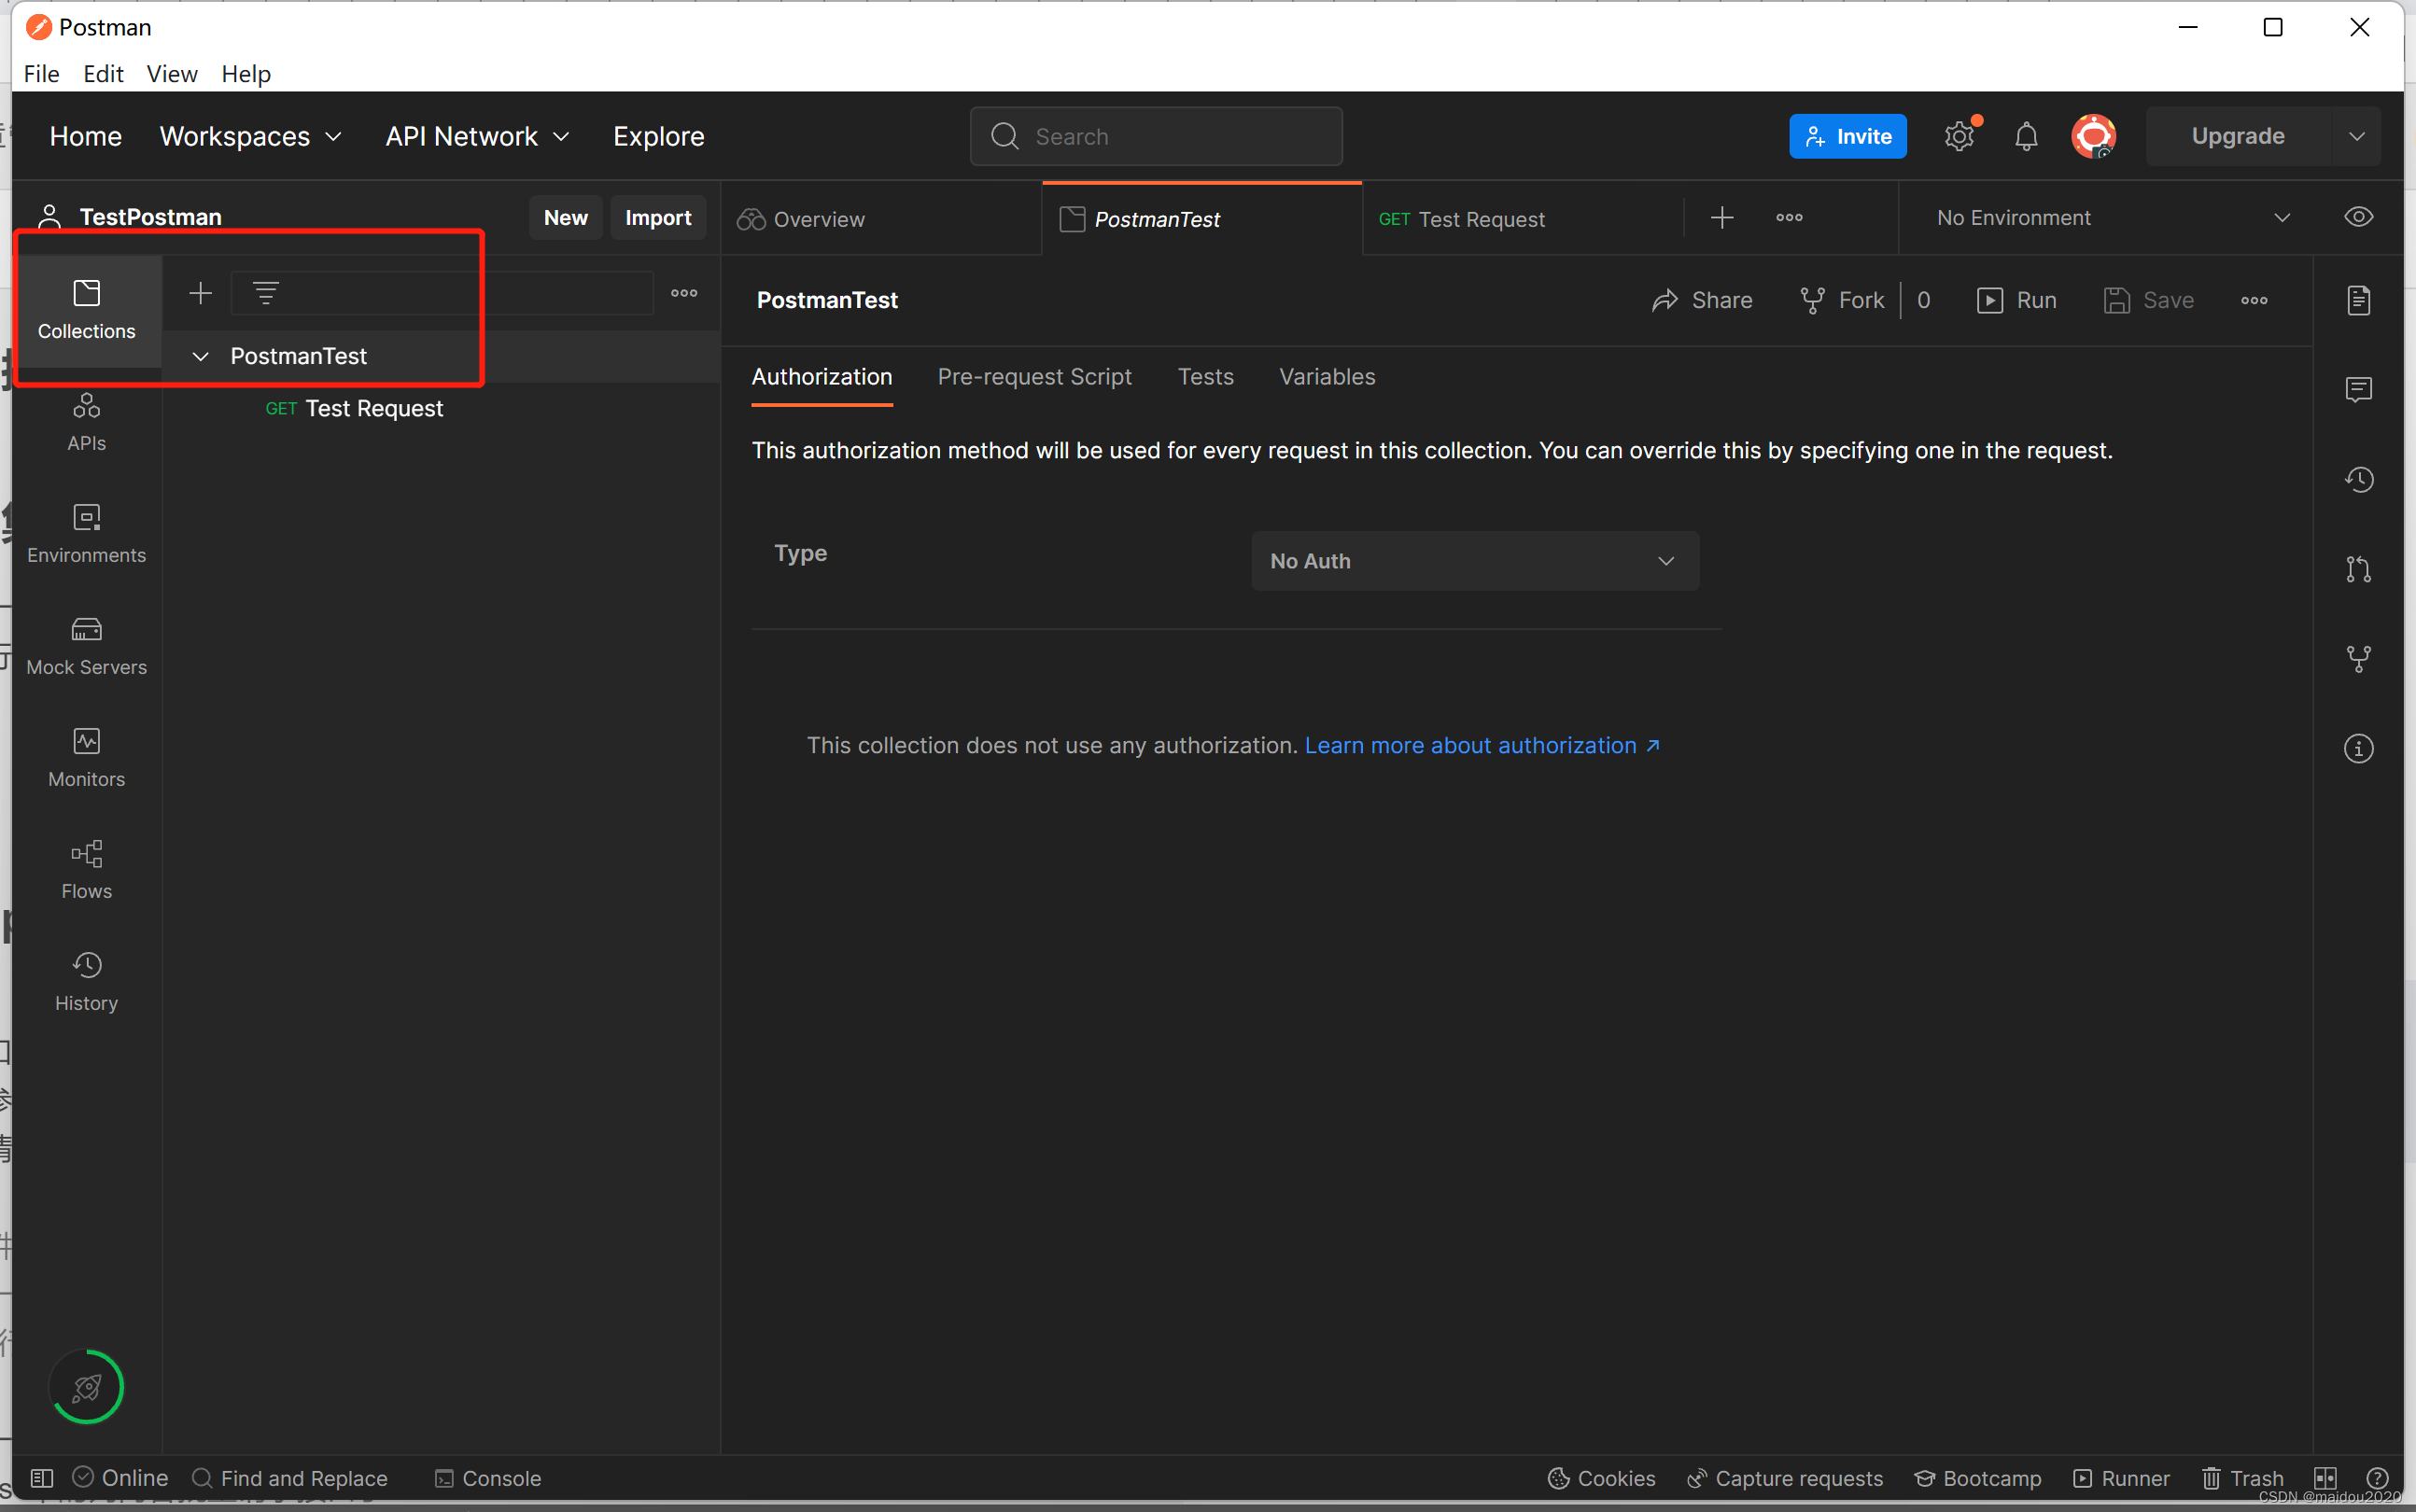Viewport: 2416px width, 1512px height.
Task: Open the Help menu
Action: (246, 74)
